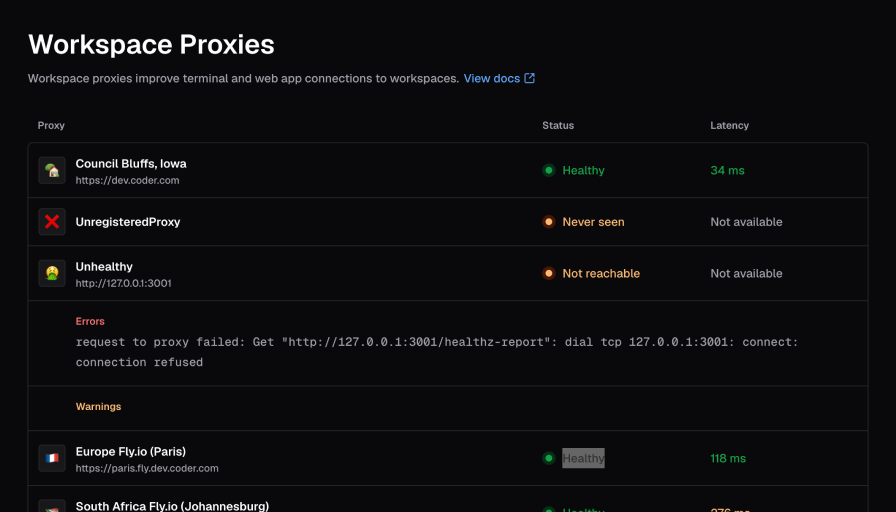
Task: Click the Proxy column header
Action: [51, 125]
